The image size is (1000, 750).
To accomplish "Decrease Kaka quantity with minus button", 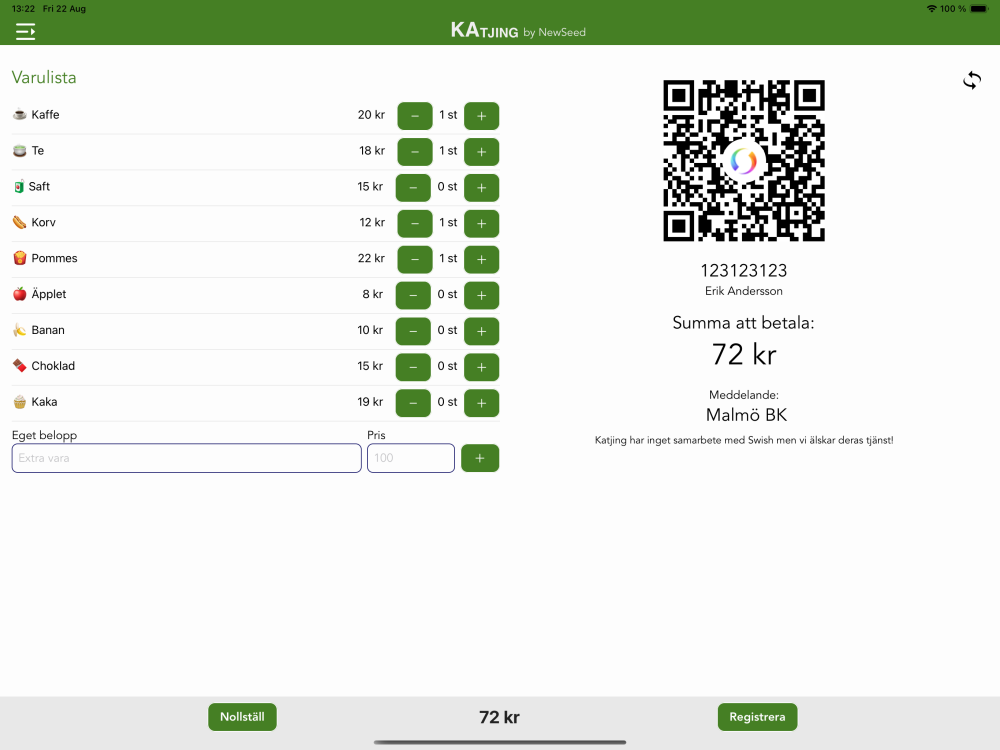I will (413, 402).
